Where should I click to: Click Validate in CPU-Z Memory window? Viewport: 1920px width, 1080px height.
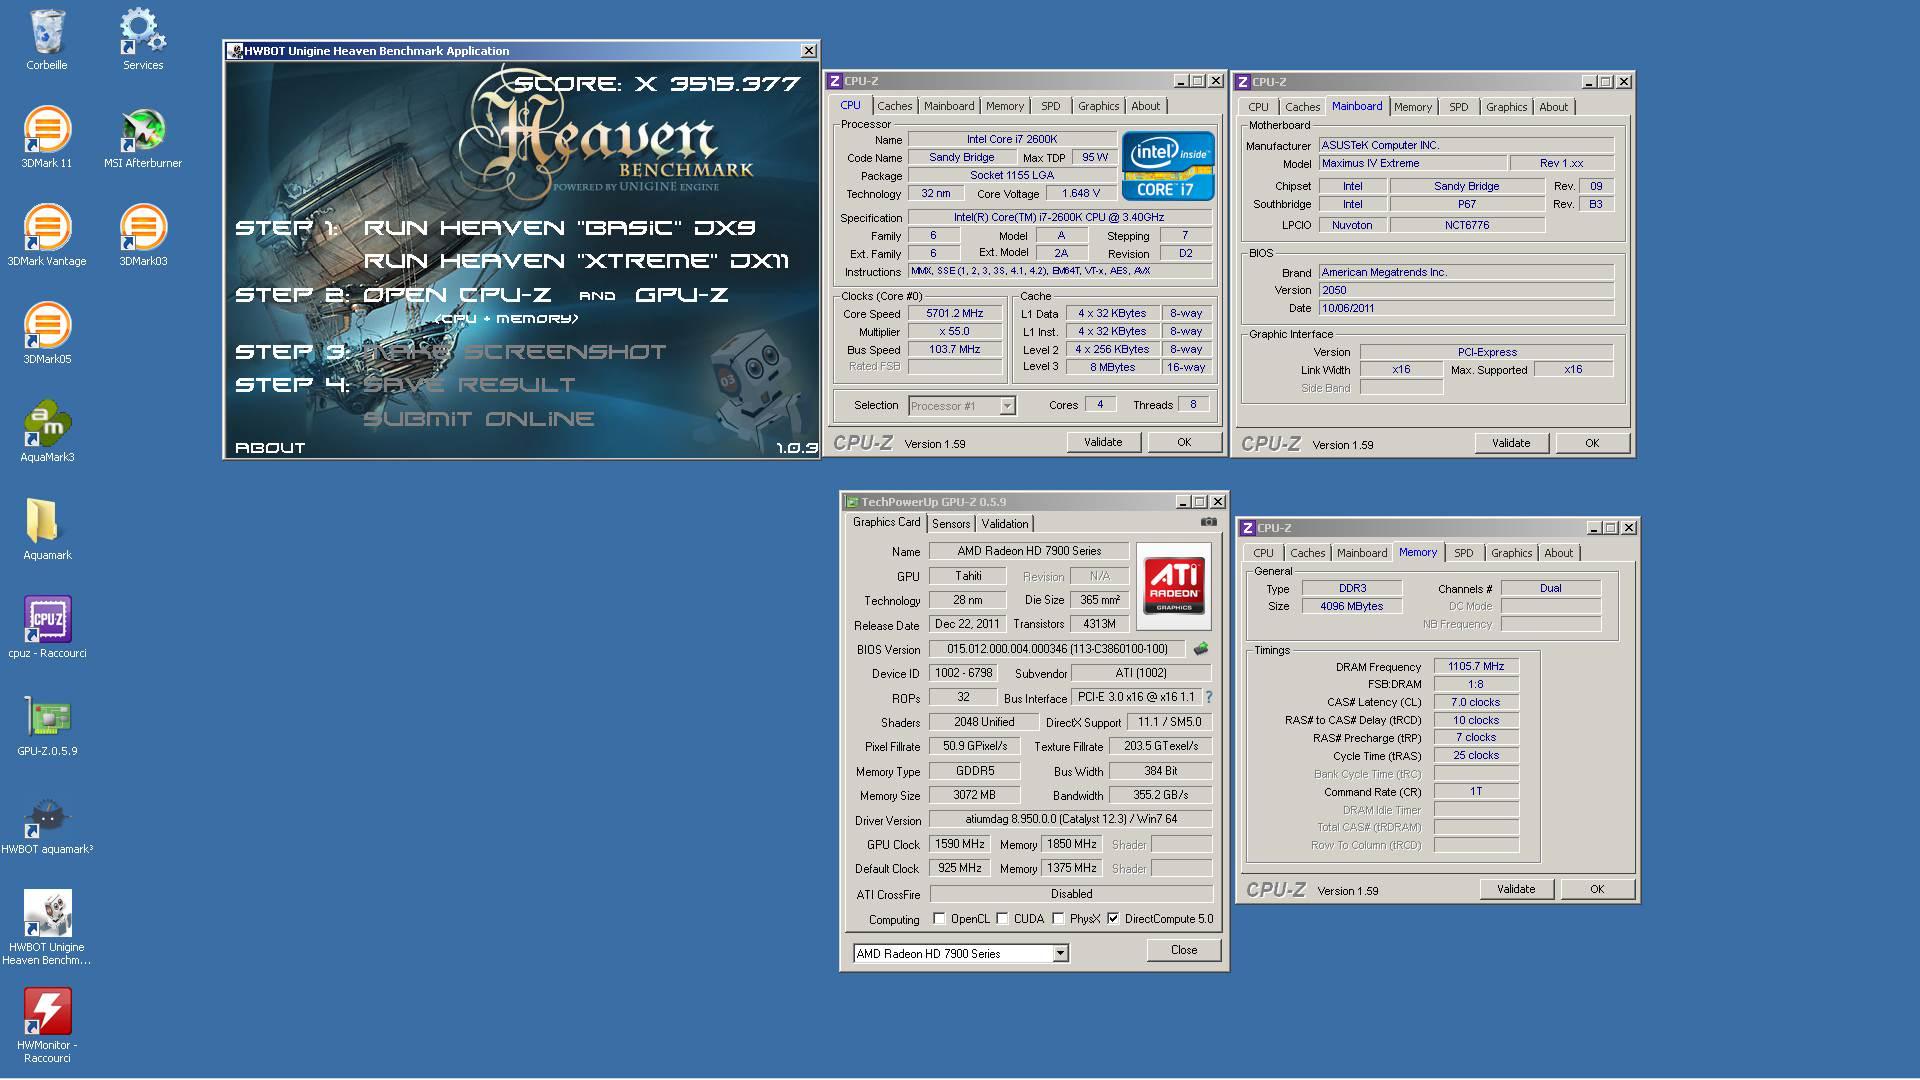[x=1516, y=889]
